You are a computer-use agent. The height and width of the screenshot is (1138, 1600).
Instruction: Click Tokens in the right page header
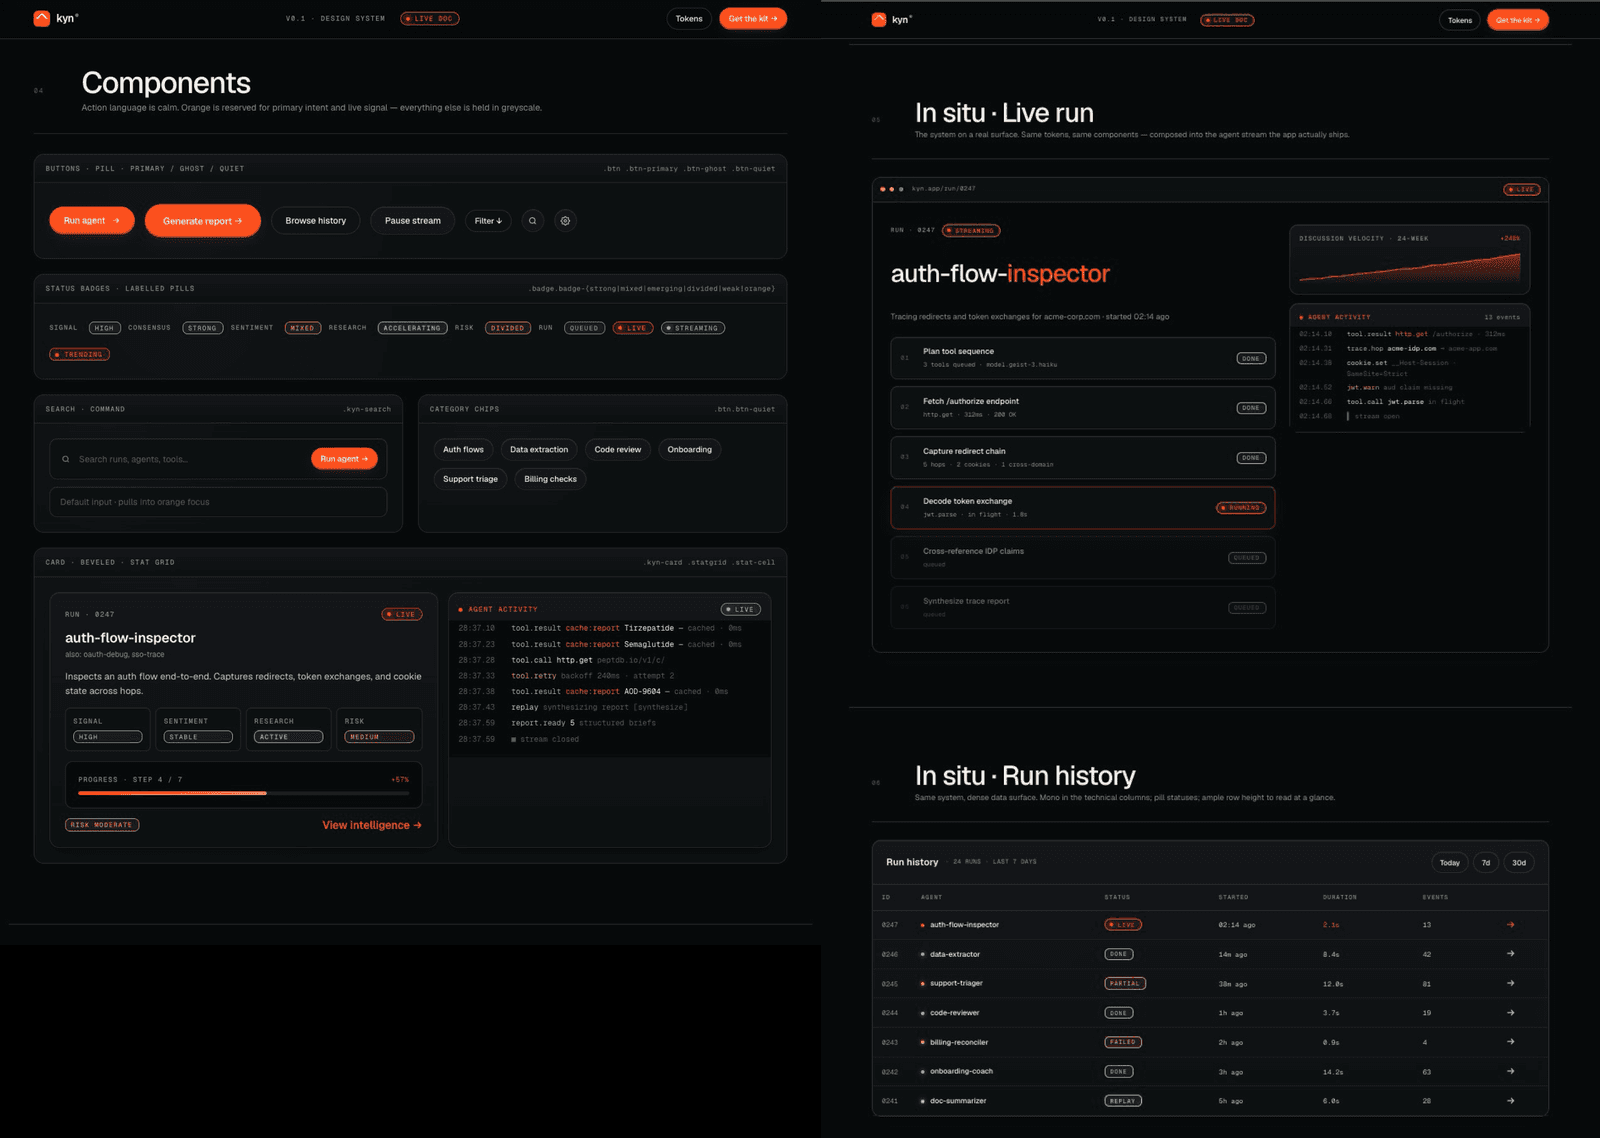(1460, 20)
